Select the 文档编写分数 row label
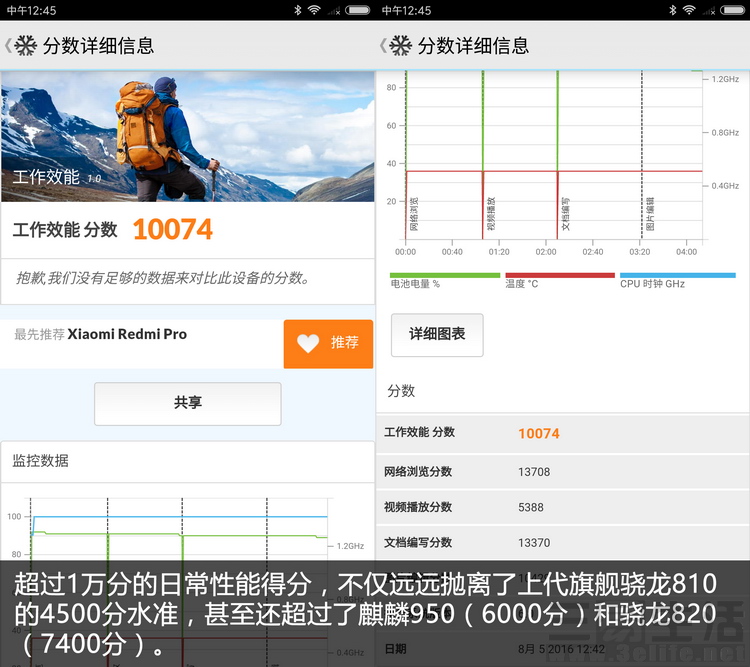 [418, 543]
